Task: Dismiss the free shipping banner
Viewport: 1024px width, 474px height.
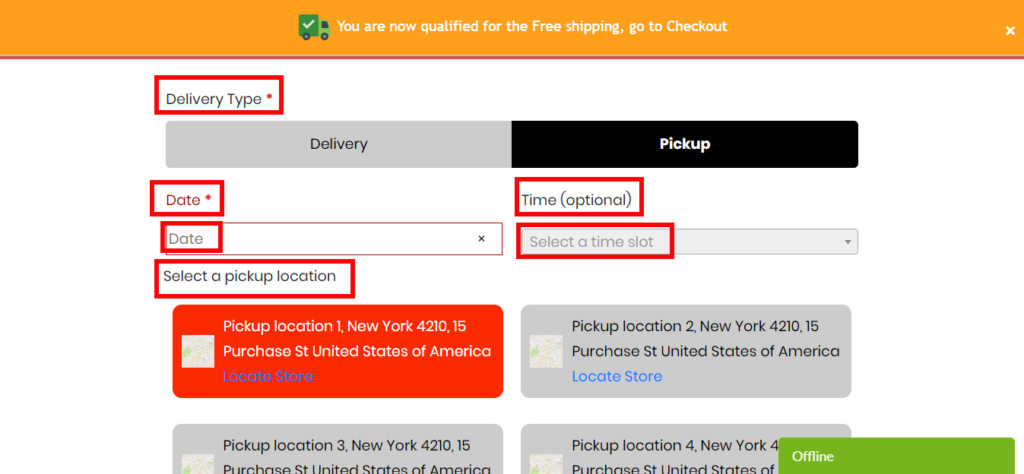Action: [1010, 31]
